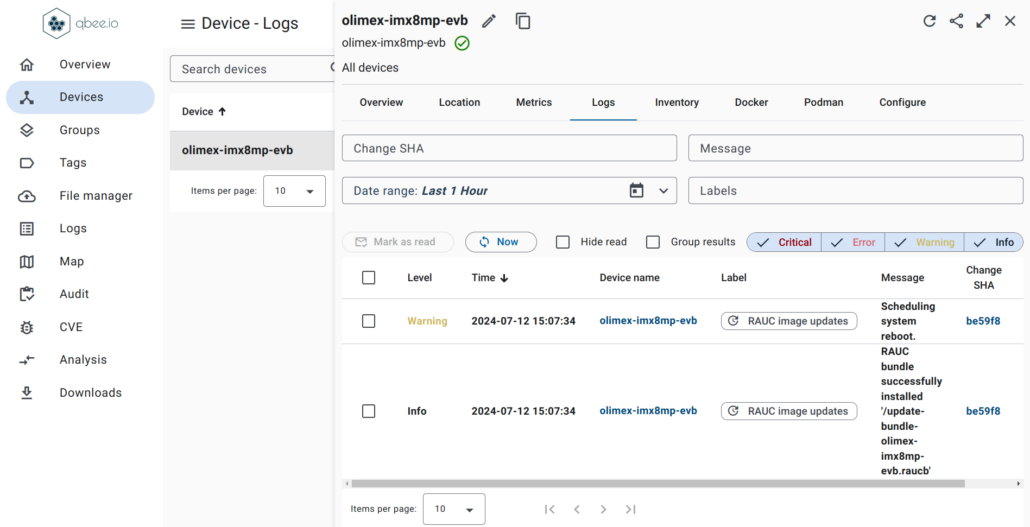1030x527 pixels.
Task: Click the Analysis arrows icon in sidebar
Action: 26,360
